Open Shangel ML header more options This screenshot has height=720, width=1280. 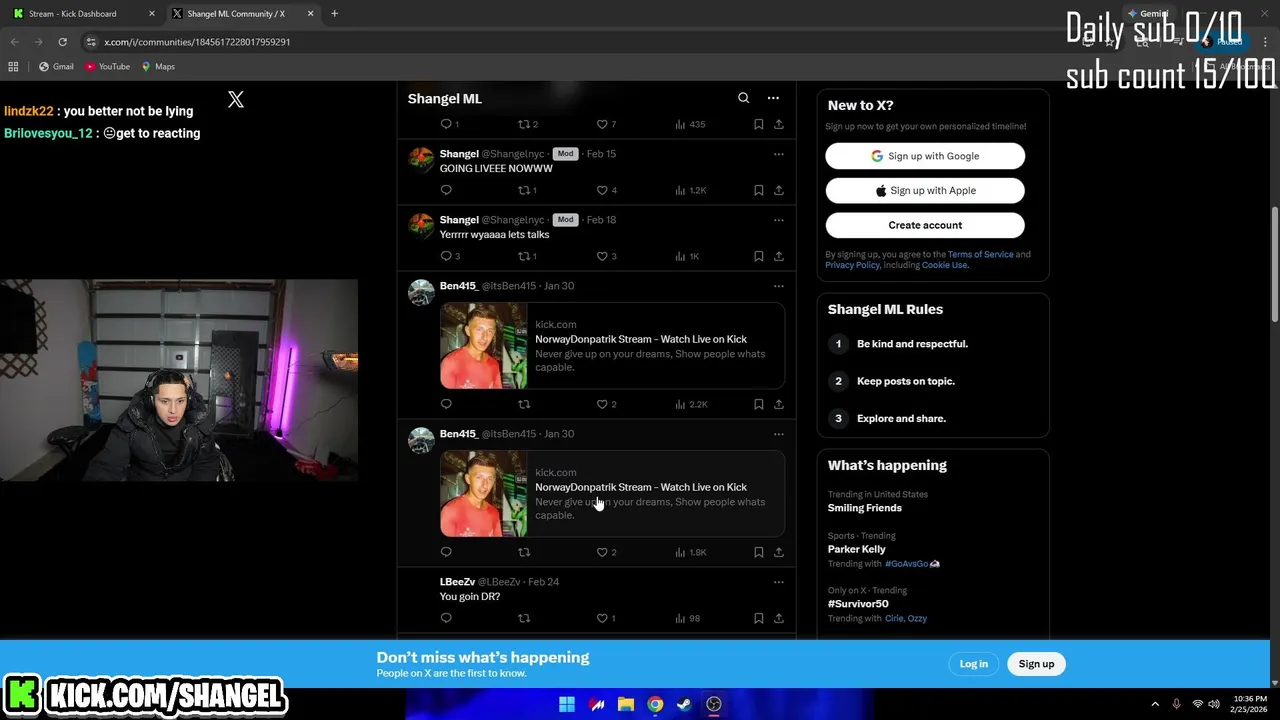(x=773, y=98)
